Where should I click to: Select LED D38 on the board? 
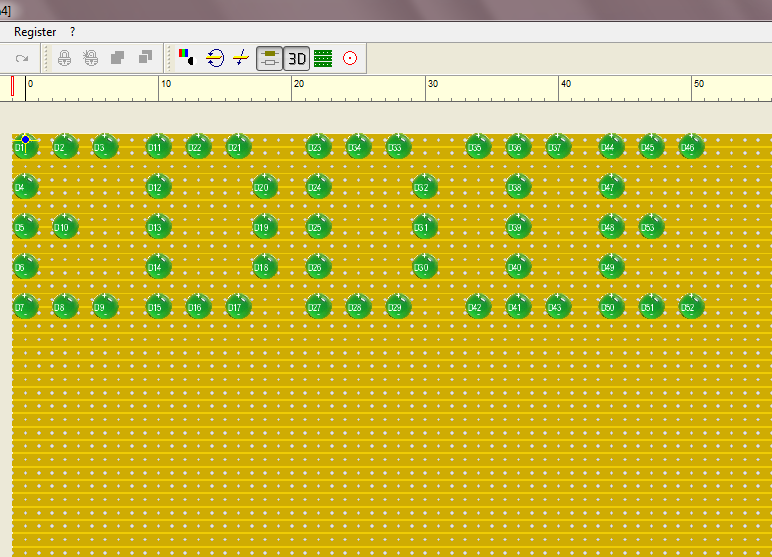click(518, 186)
